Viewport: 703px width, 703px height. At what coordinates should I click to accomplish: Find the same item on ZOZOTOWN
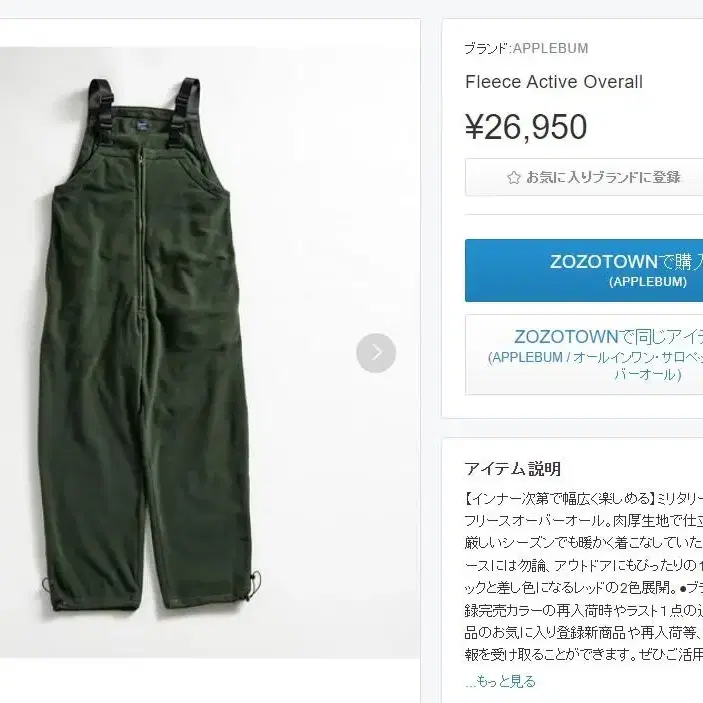584,355
